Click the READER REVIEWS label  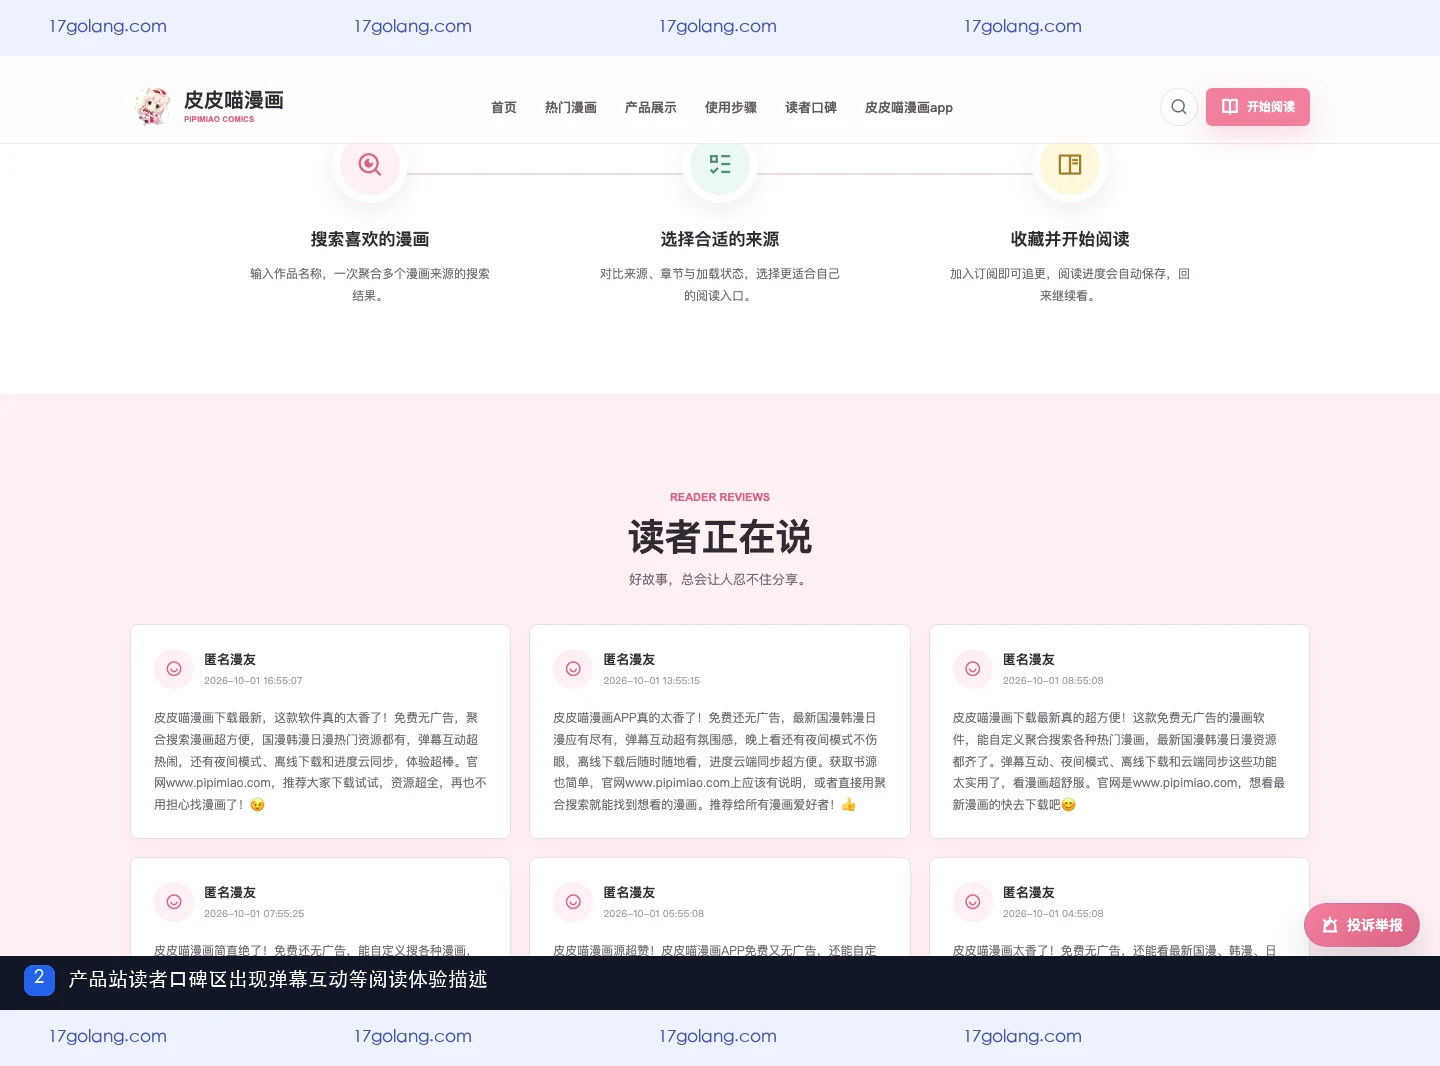[720, 497]
